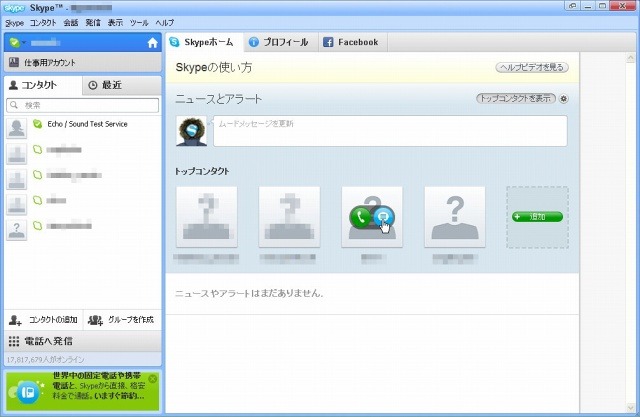Open the gear settings icon near news
The height and width of the screenshot is (417, 640).
click(564, 99)
